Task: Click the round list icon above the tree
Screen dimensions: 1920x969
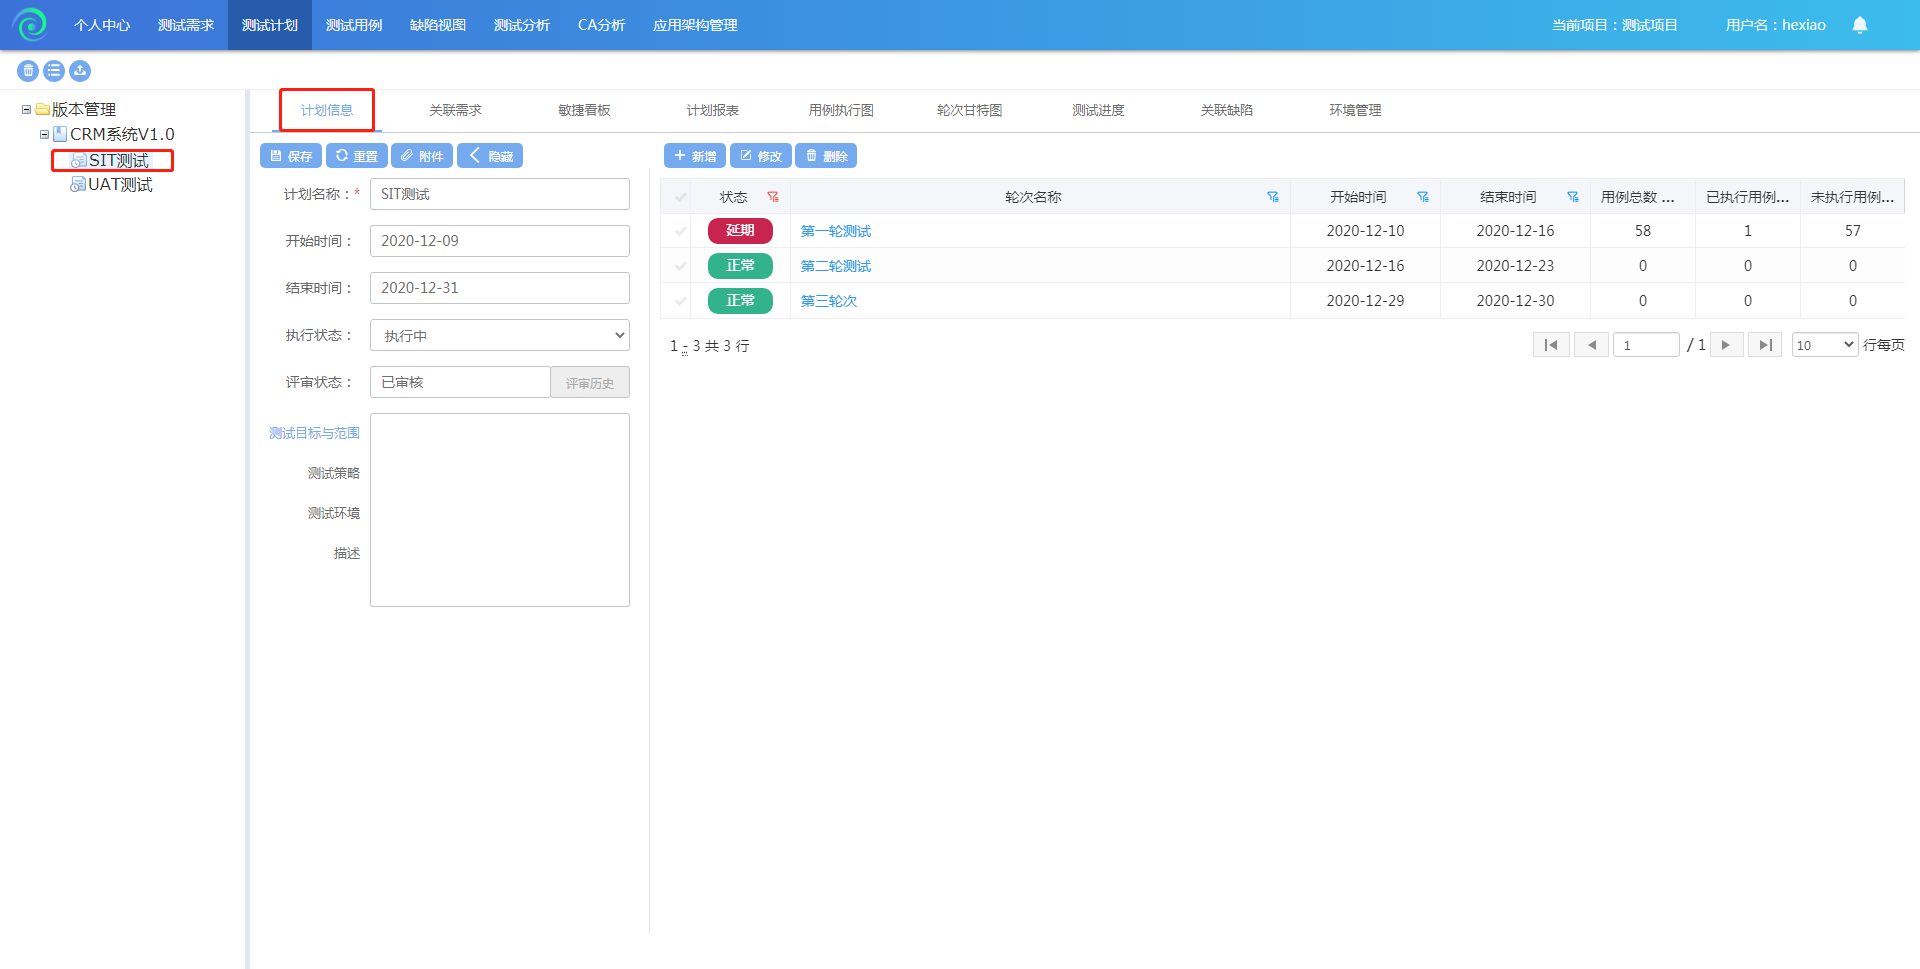Action: (x=54, y=71)
